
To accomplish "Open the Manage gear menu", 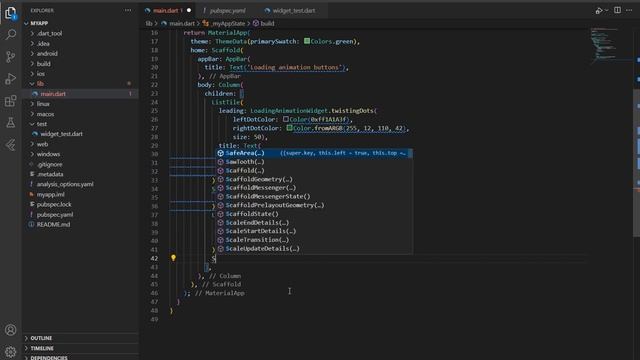I will pyautogui.click(x=11, y=351).
